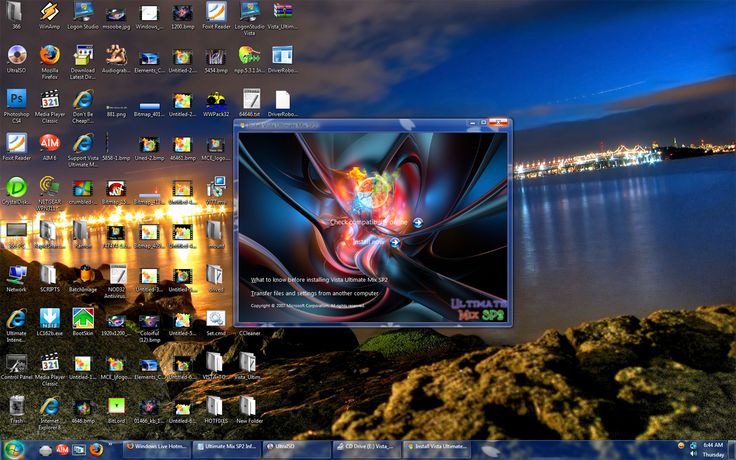Click the AIM 6 desktop icon
The image size is (736, 460).
coord(50,147)
